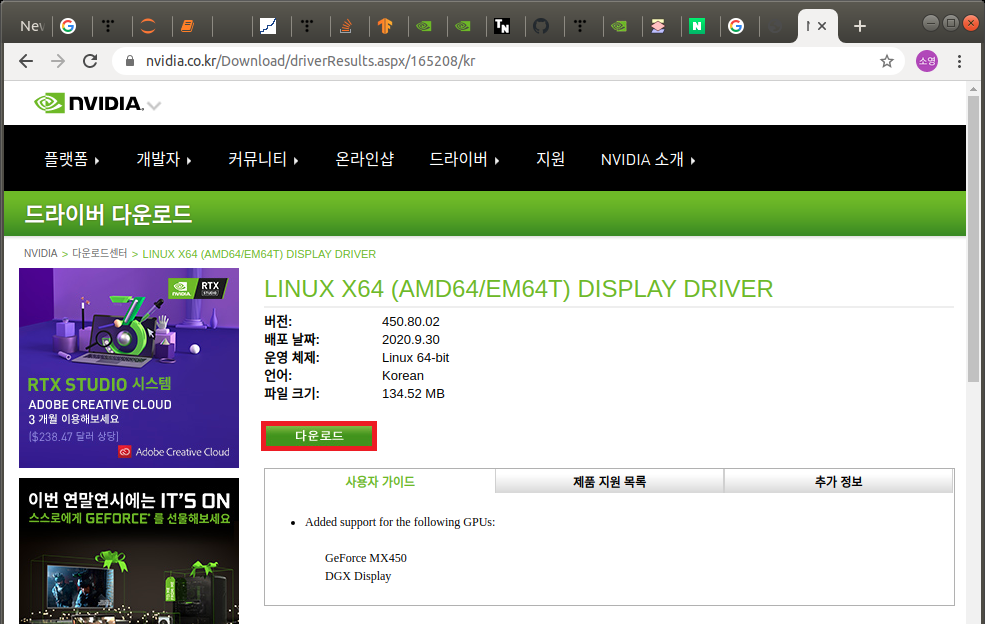Open the 온라인샵 menu item
Viewport: 987px width, 624px height.
[x=364, y=159]
